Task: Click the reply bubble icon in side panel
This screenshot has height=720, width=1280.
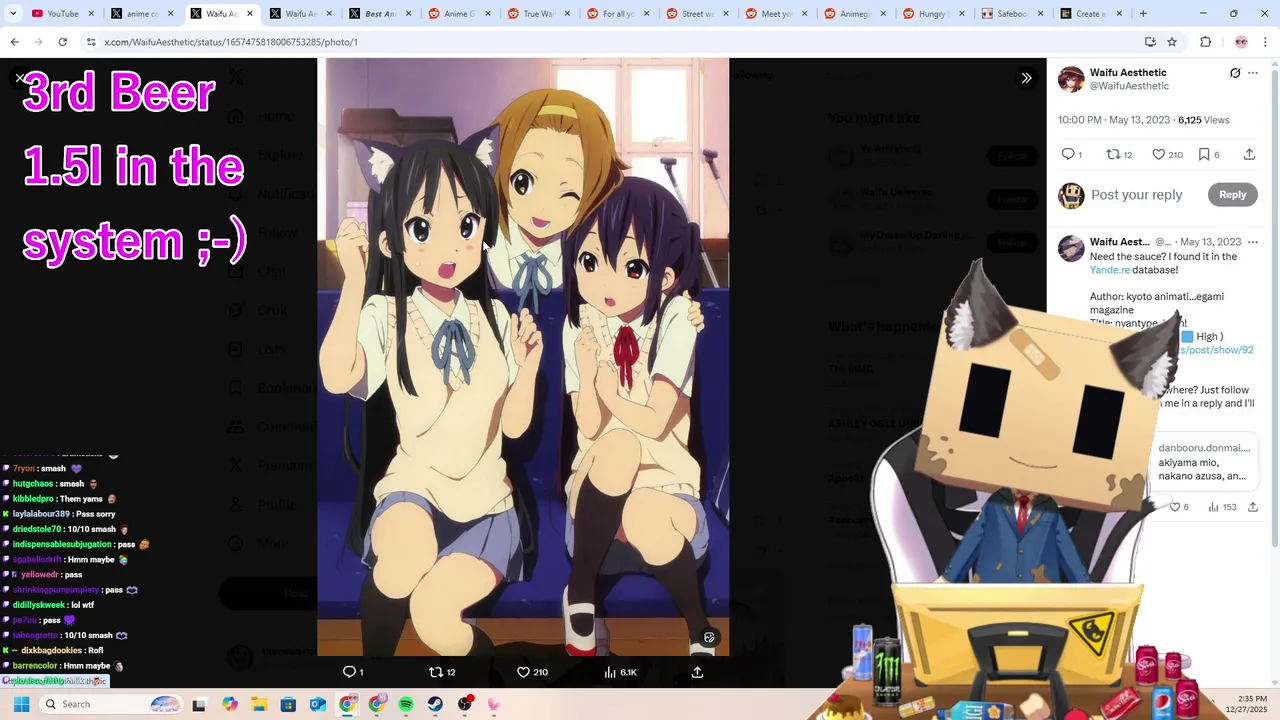Action: 1068,154
